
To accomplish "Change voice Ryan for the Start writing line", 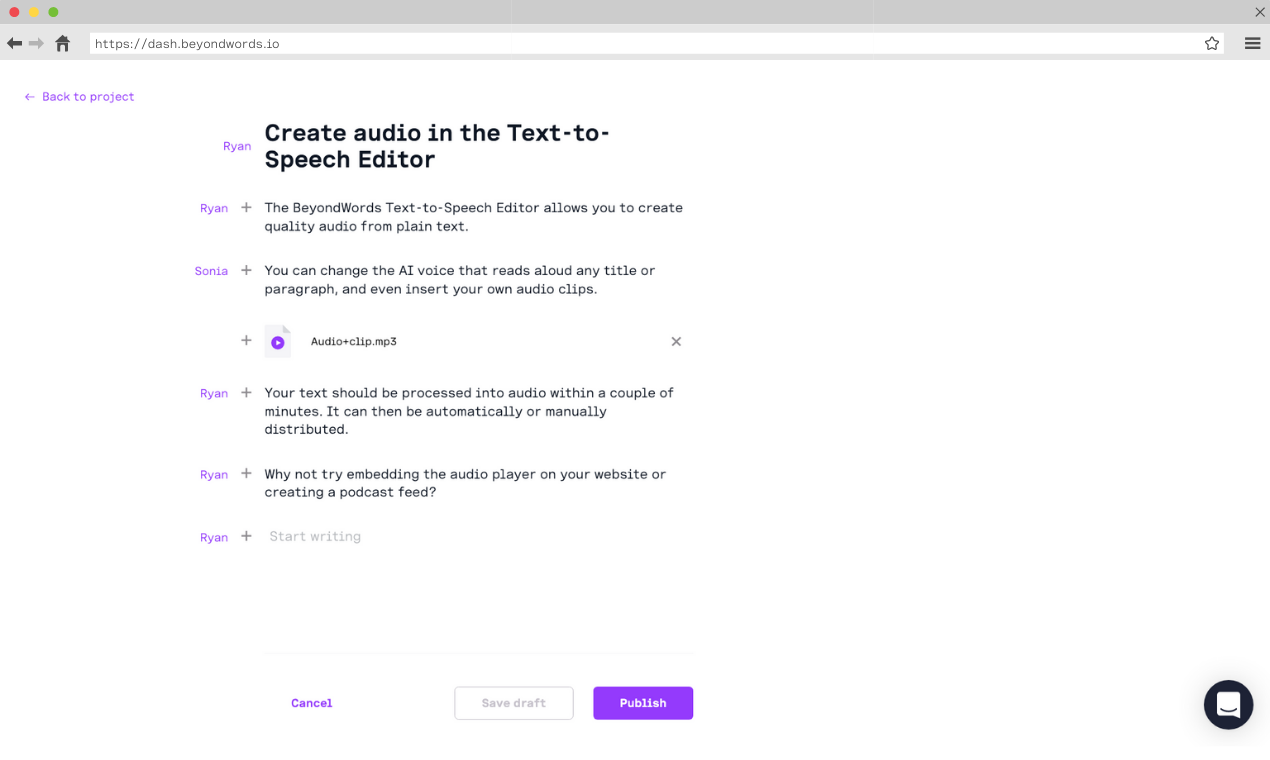I will (214, 537).
